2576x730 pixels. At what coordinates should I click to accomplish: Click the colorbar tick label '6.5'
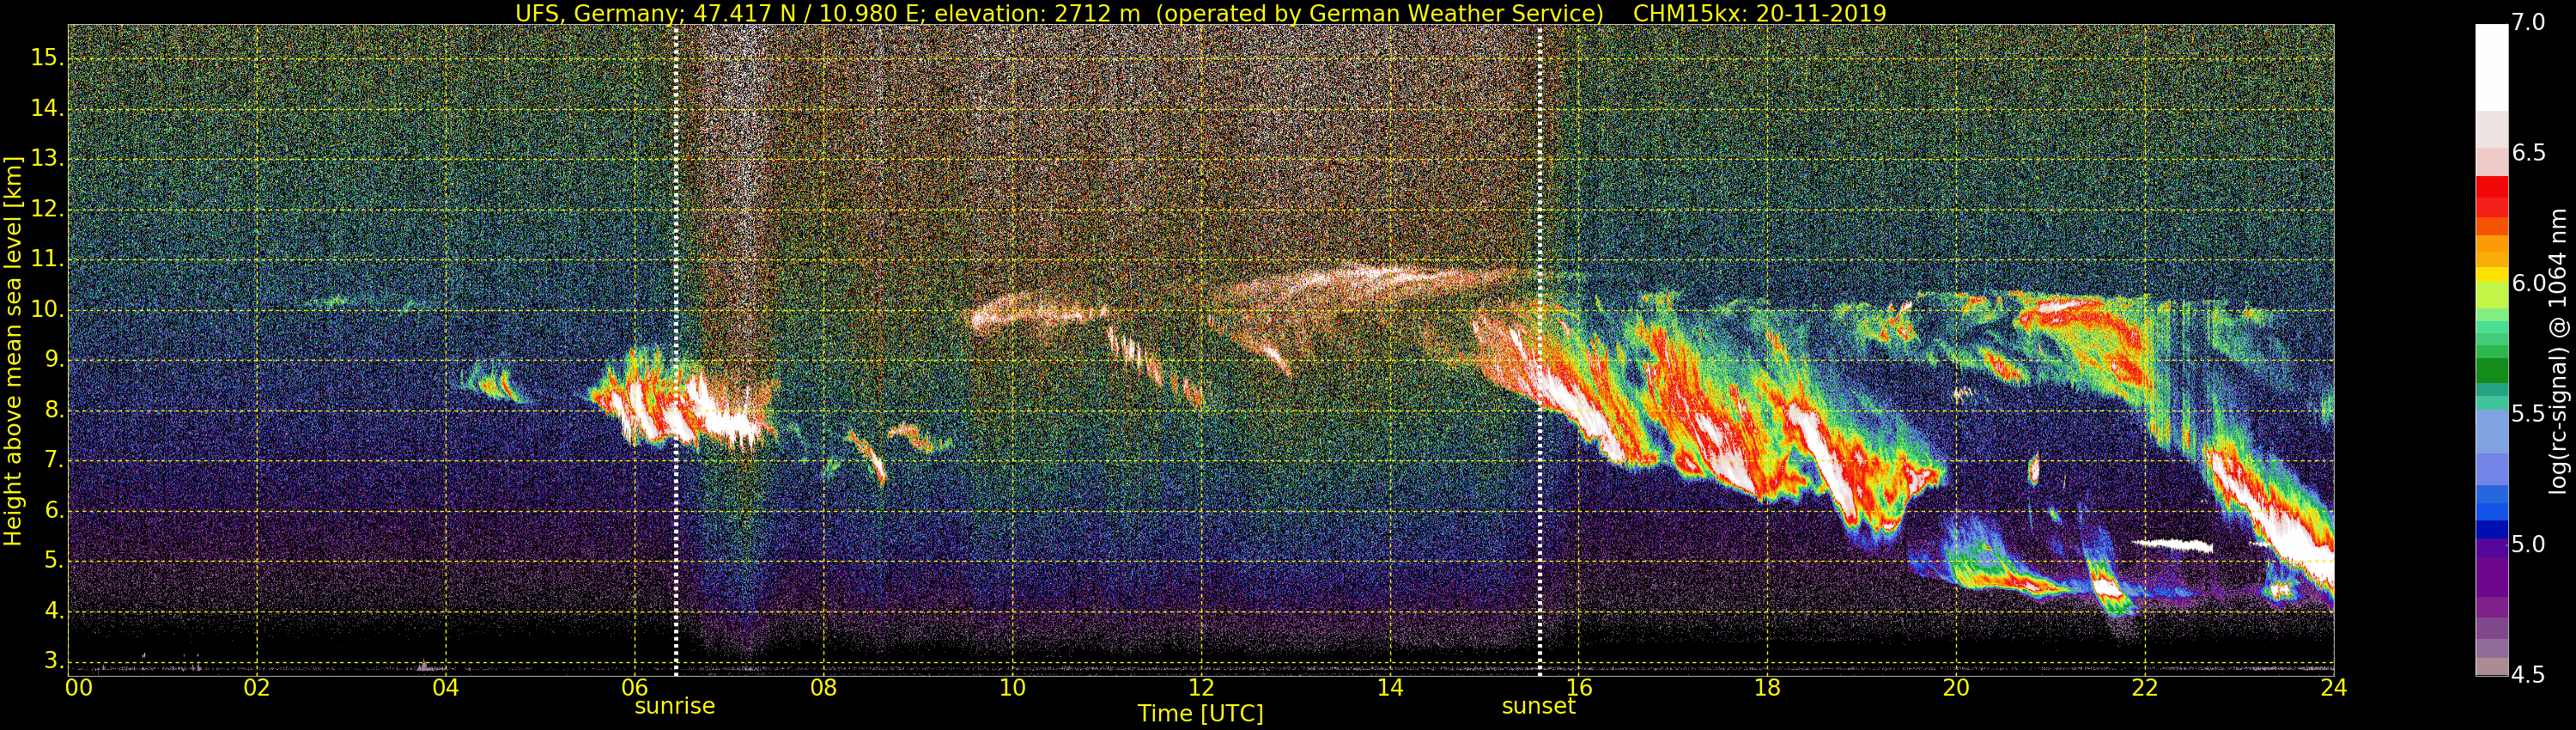pyautogui.click(x=2529, y=153)
